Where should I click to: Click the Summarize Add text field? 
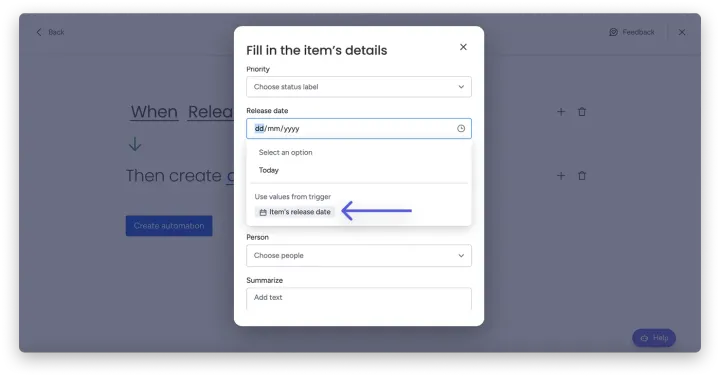pos(359,298)
